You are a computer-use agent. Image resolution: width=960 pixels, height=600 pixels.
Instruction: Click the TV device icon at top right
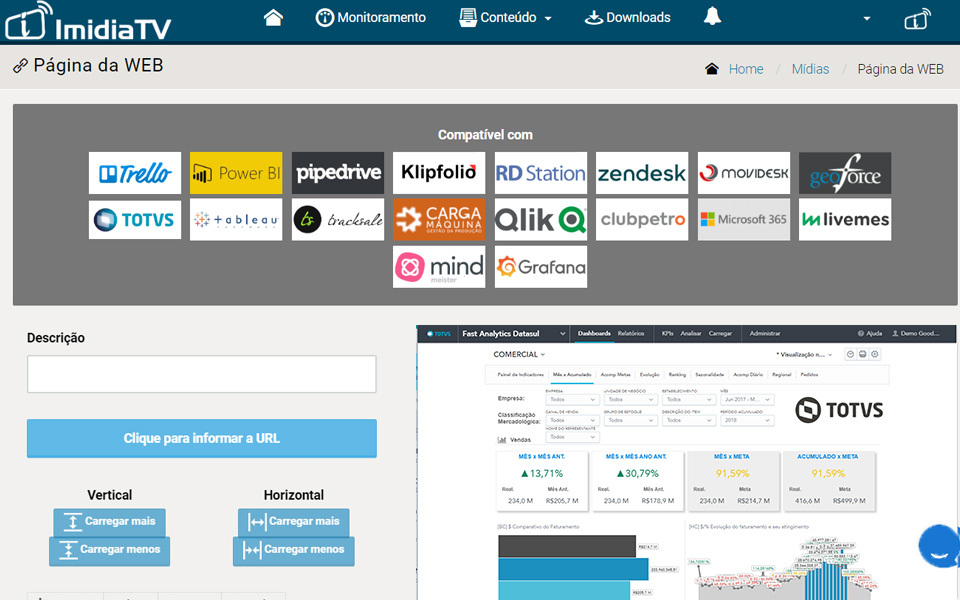(917, 19)
